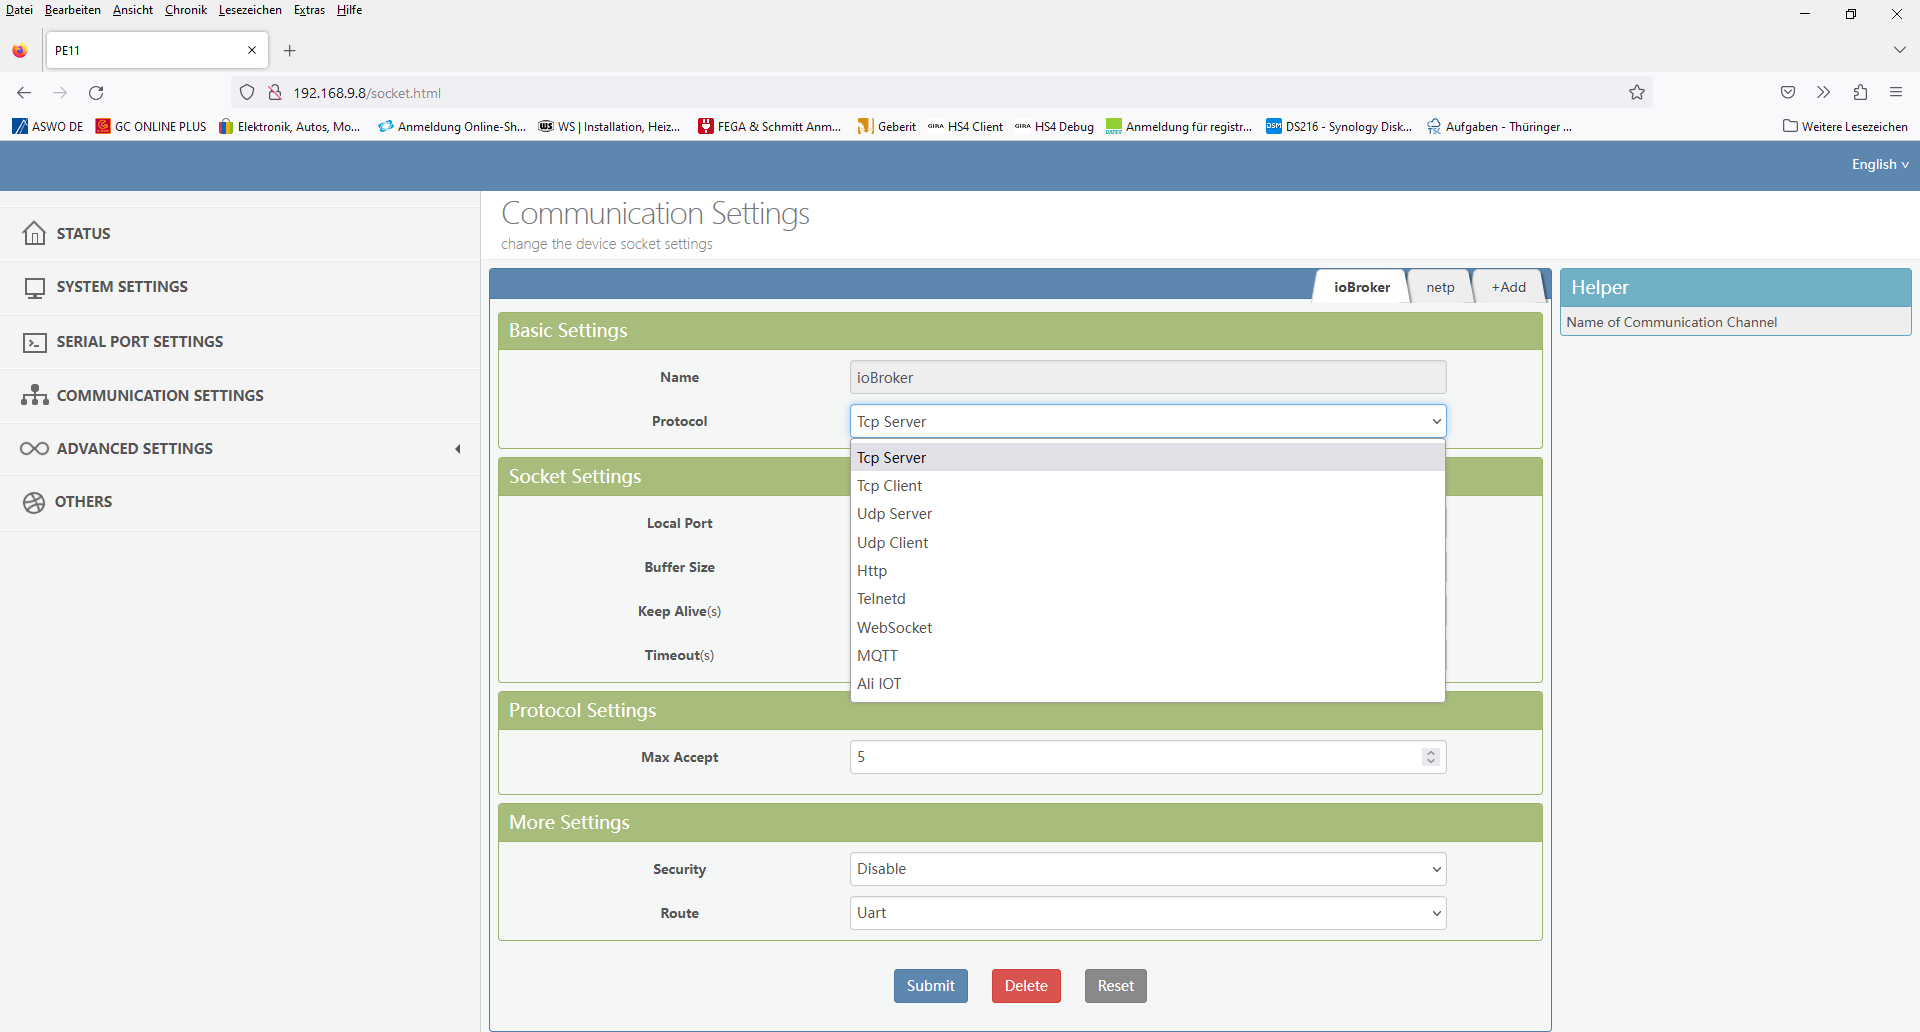1920x1032 pixels.
Task: Click the +Add channel tab
Action: tap(1508, 287)
